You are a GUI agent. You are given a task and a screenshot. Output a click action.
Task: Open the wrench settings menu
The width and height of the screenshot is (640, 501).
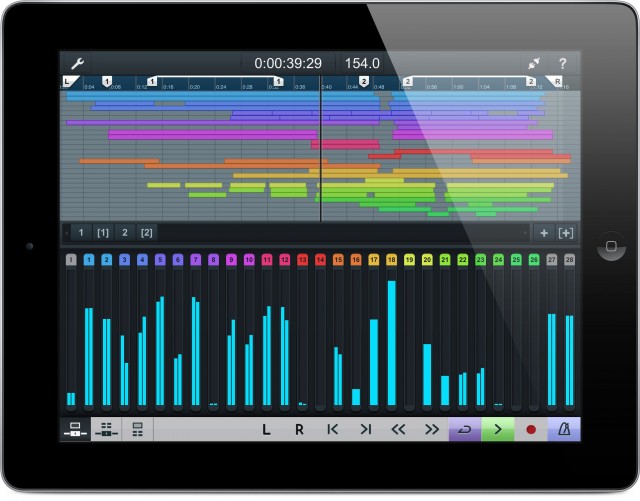click(75, 63)
